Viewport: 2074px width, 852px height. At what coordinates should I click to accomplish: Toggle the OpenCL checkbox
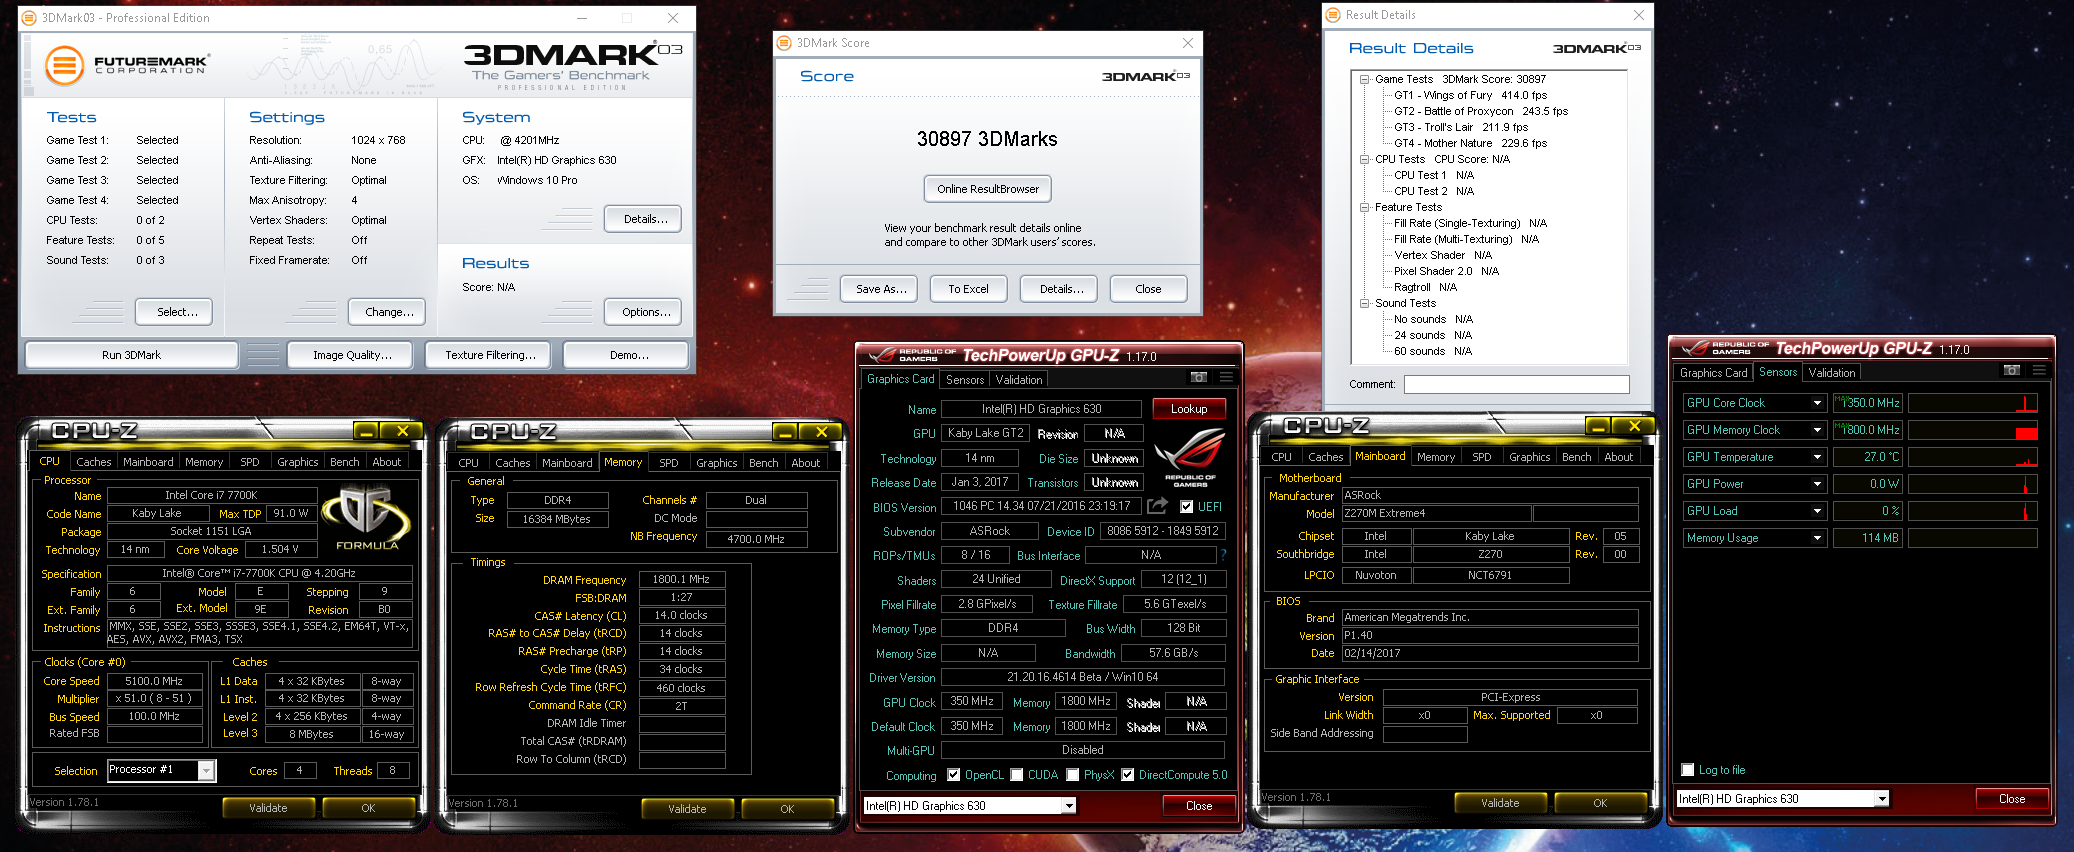click(x=954, y=775)
